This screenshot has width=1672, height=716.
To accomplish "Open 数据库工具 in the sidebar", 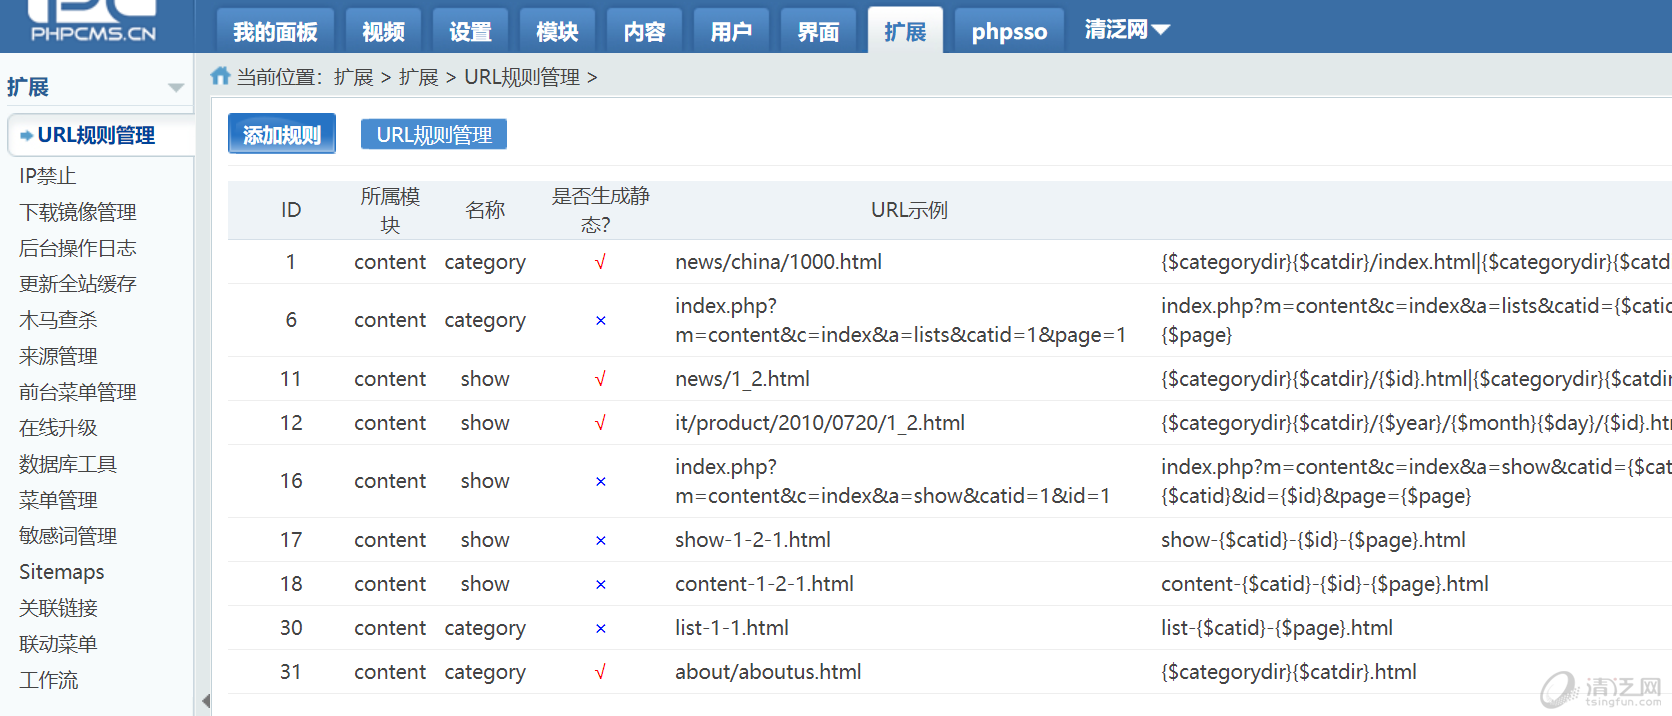I will pyautogui.click(x=68, y=464).
